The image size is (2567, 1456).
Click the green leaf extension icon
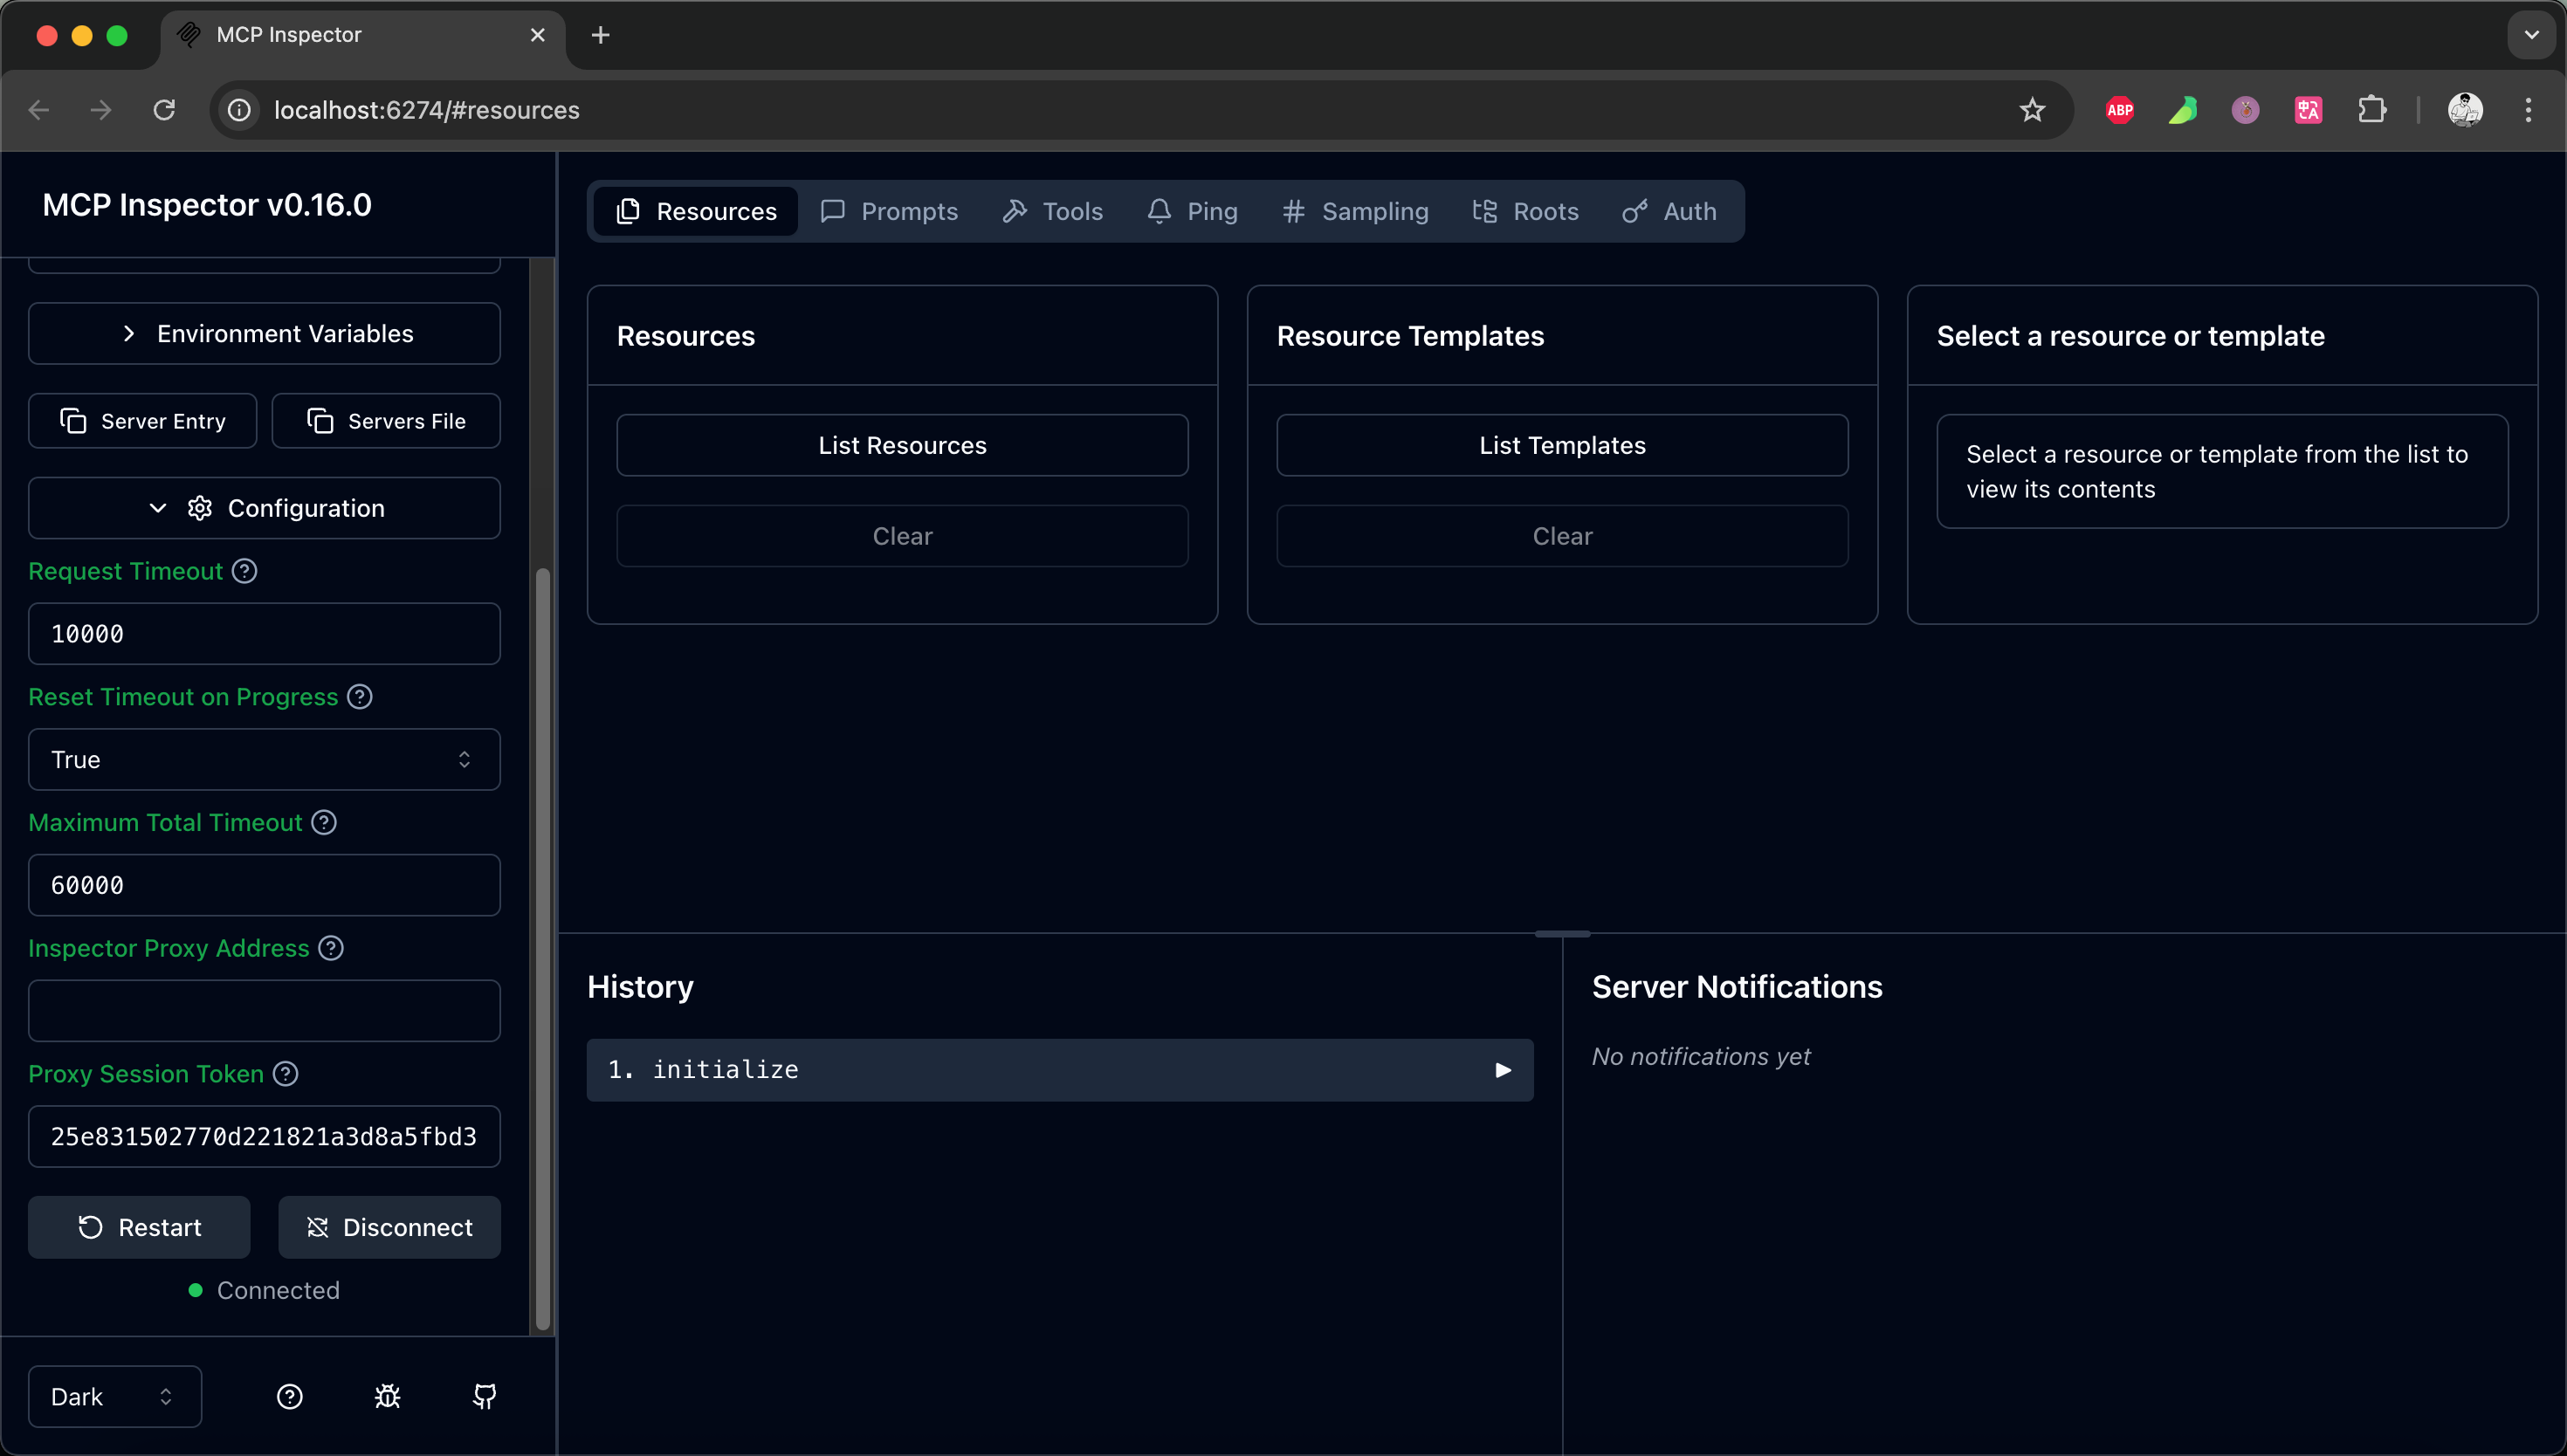tap(2182, 110)
